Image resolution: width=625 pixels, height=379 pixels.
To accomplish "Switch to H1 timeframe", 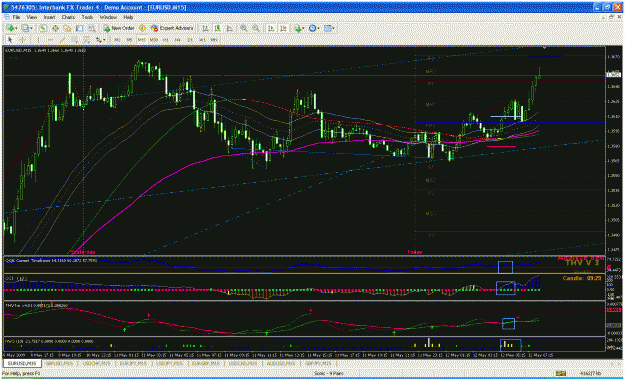I will [165, 40].
